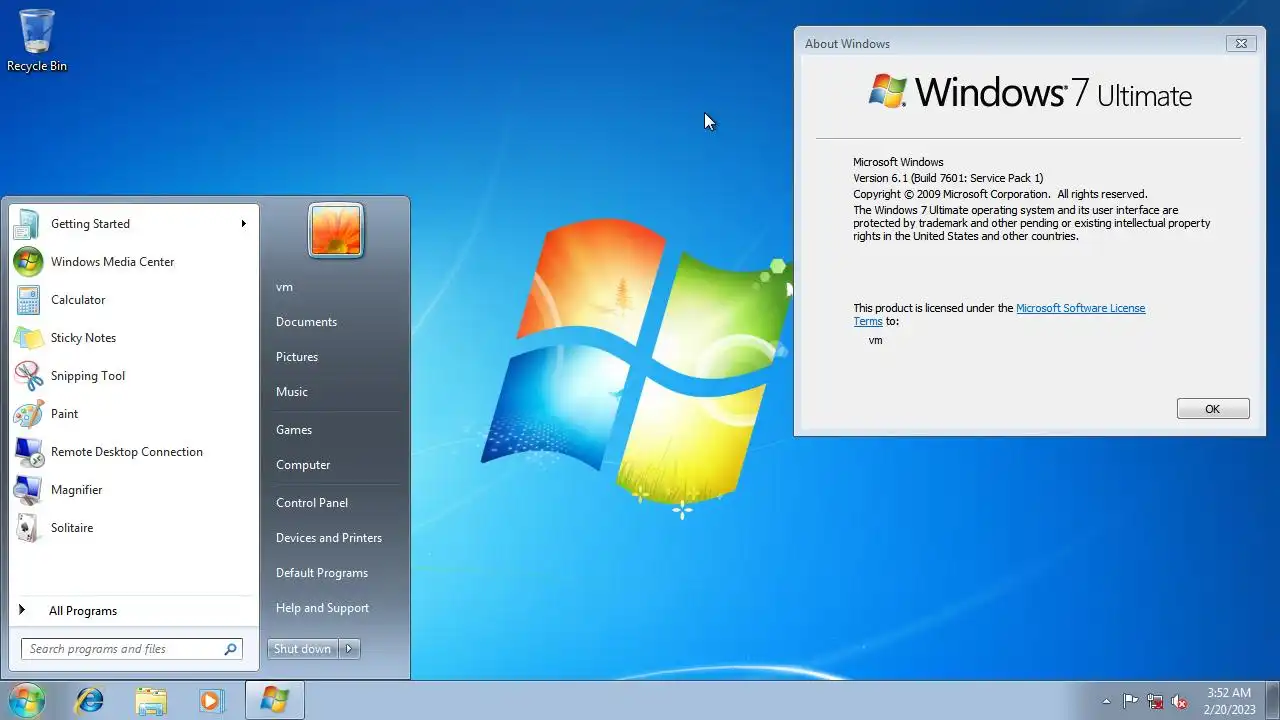Click the "Sticky Notes" label text

click(x=84, y=338)
